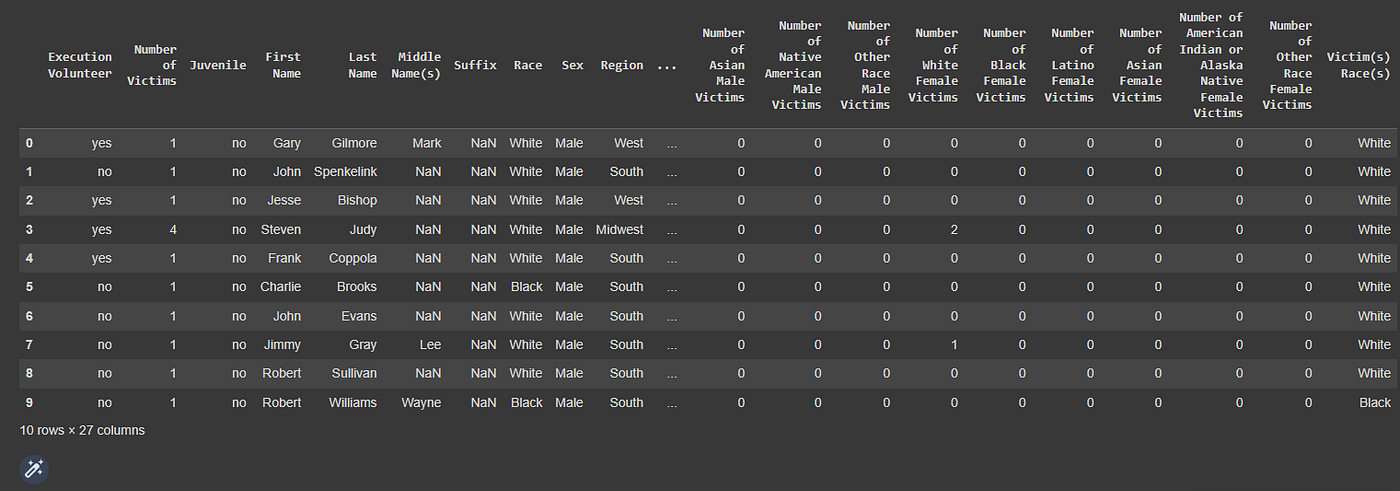
Task: Click the row index 5 label
Action: point(29,286)
